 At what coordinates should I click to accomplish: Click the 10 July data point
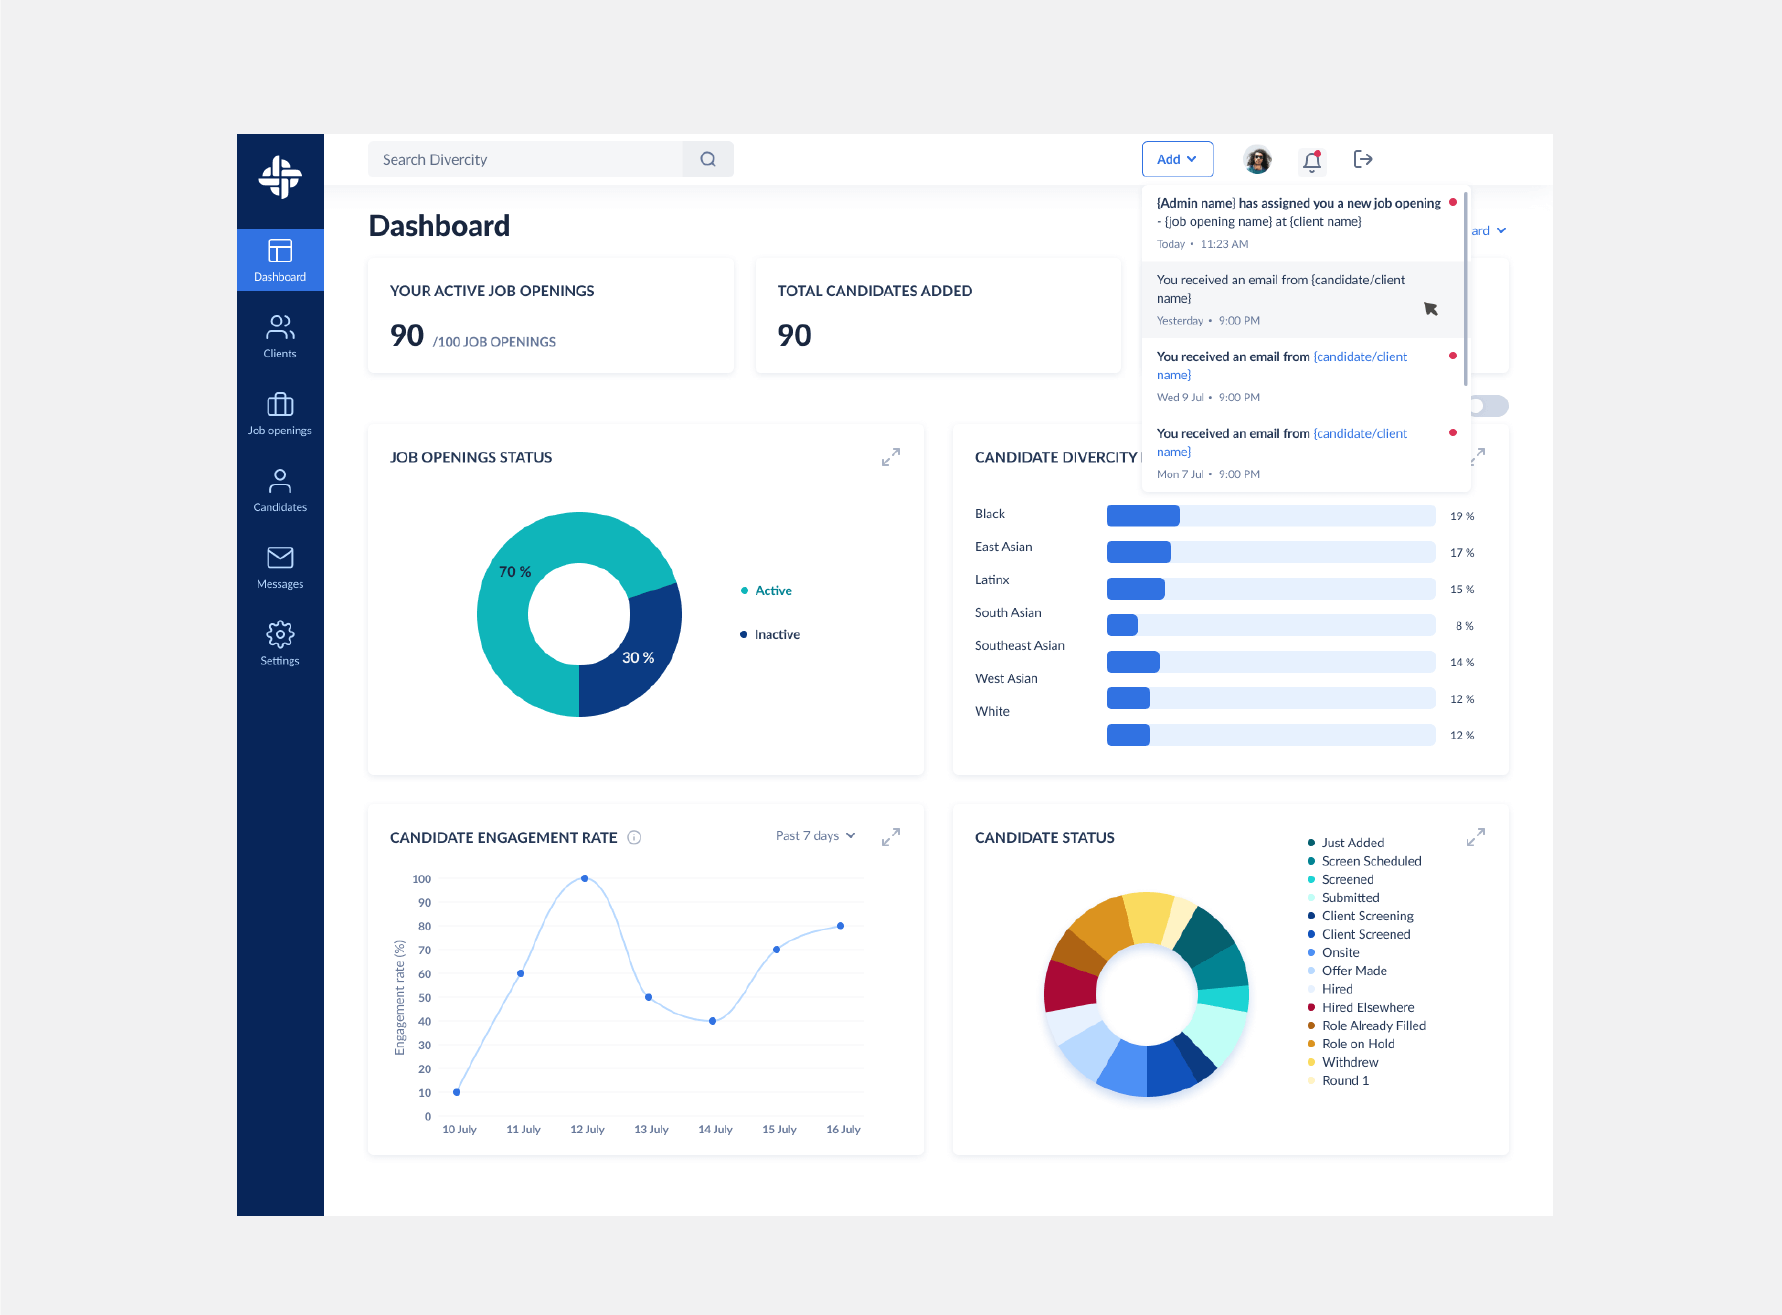click(457, 1092)
